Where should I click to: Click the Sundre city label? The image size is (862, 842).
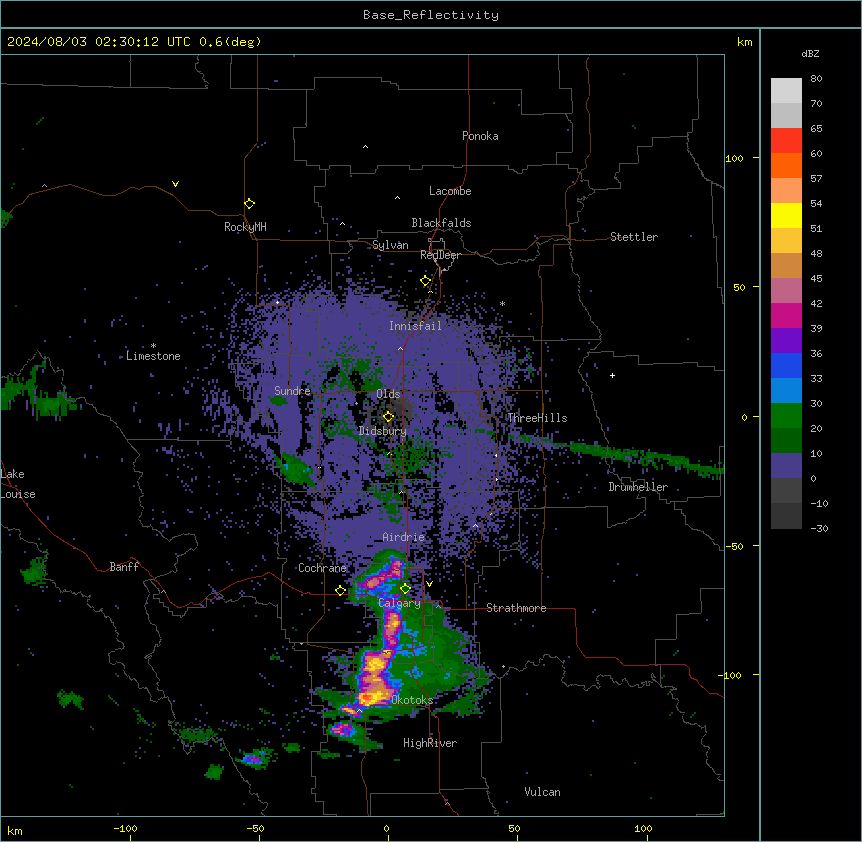pos(292,391)
